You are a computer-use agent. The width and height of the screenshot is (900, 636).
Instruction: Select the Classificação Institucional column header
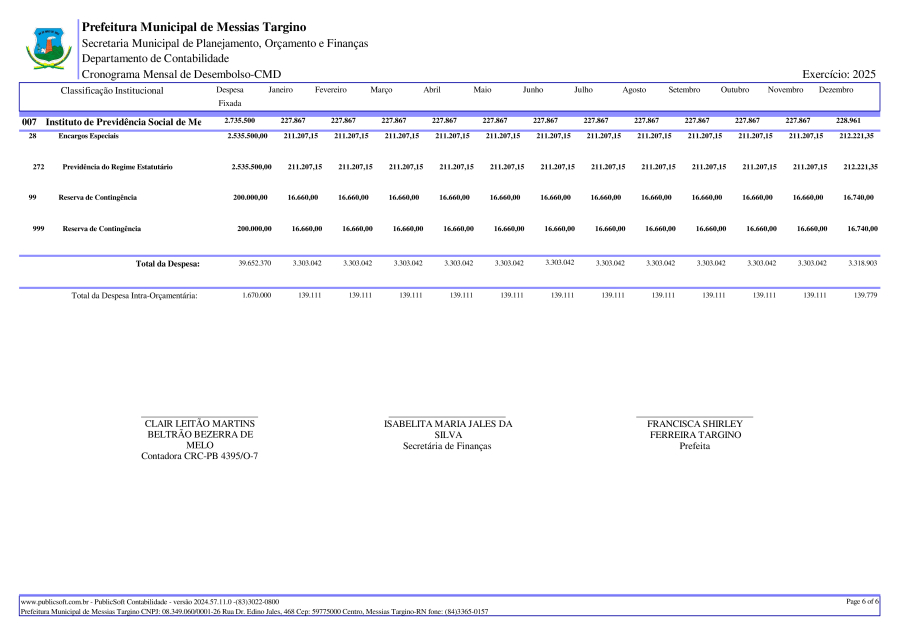tap(112, 91)
